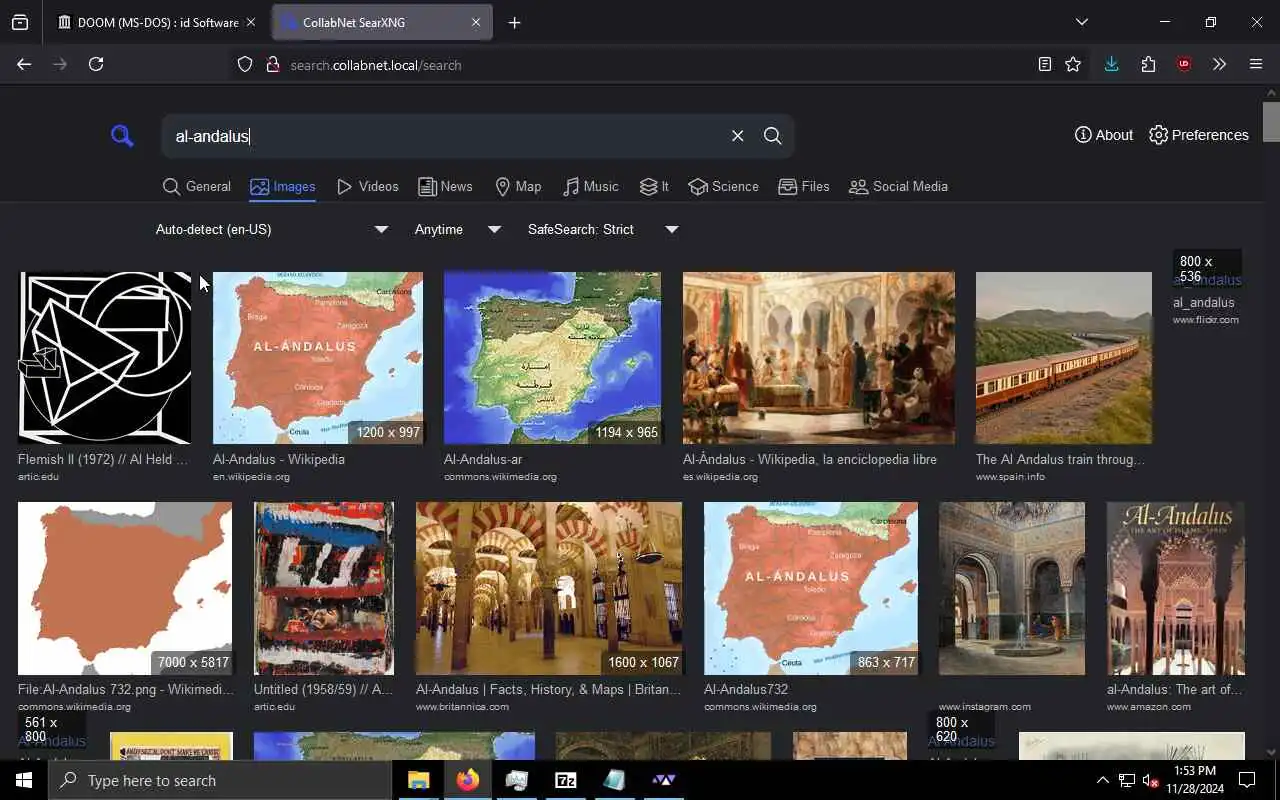Open the Anytime time range dropdown
The height and width of the screenshot is (800, 1280).
[458, 229]
